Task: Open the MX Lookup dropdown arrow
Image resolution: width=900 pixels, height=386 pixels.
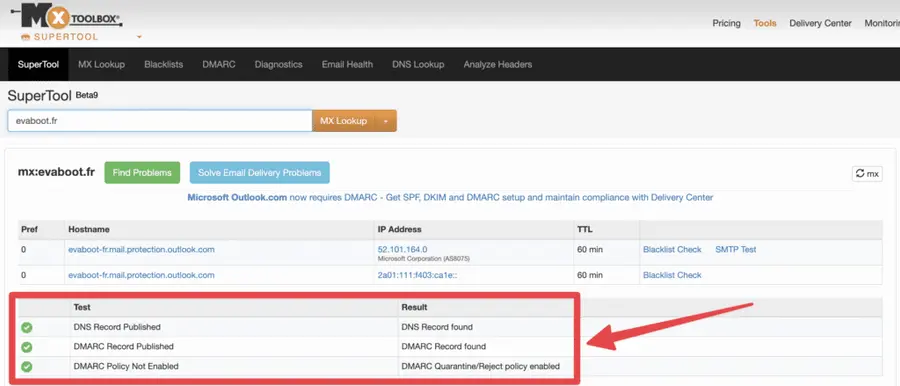Action: [386, 121]
